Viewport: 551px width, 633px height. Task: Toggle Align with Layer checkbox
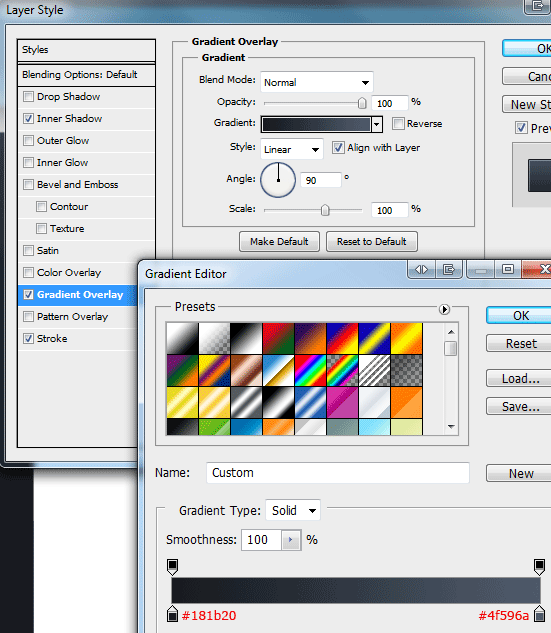[x=338, y=148]
